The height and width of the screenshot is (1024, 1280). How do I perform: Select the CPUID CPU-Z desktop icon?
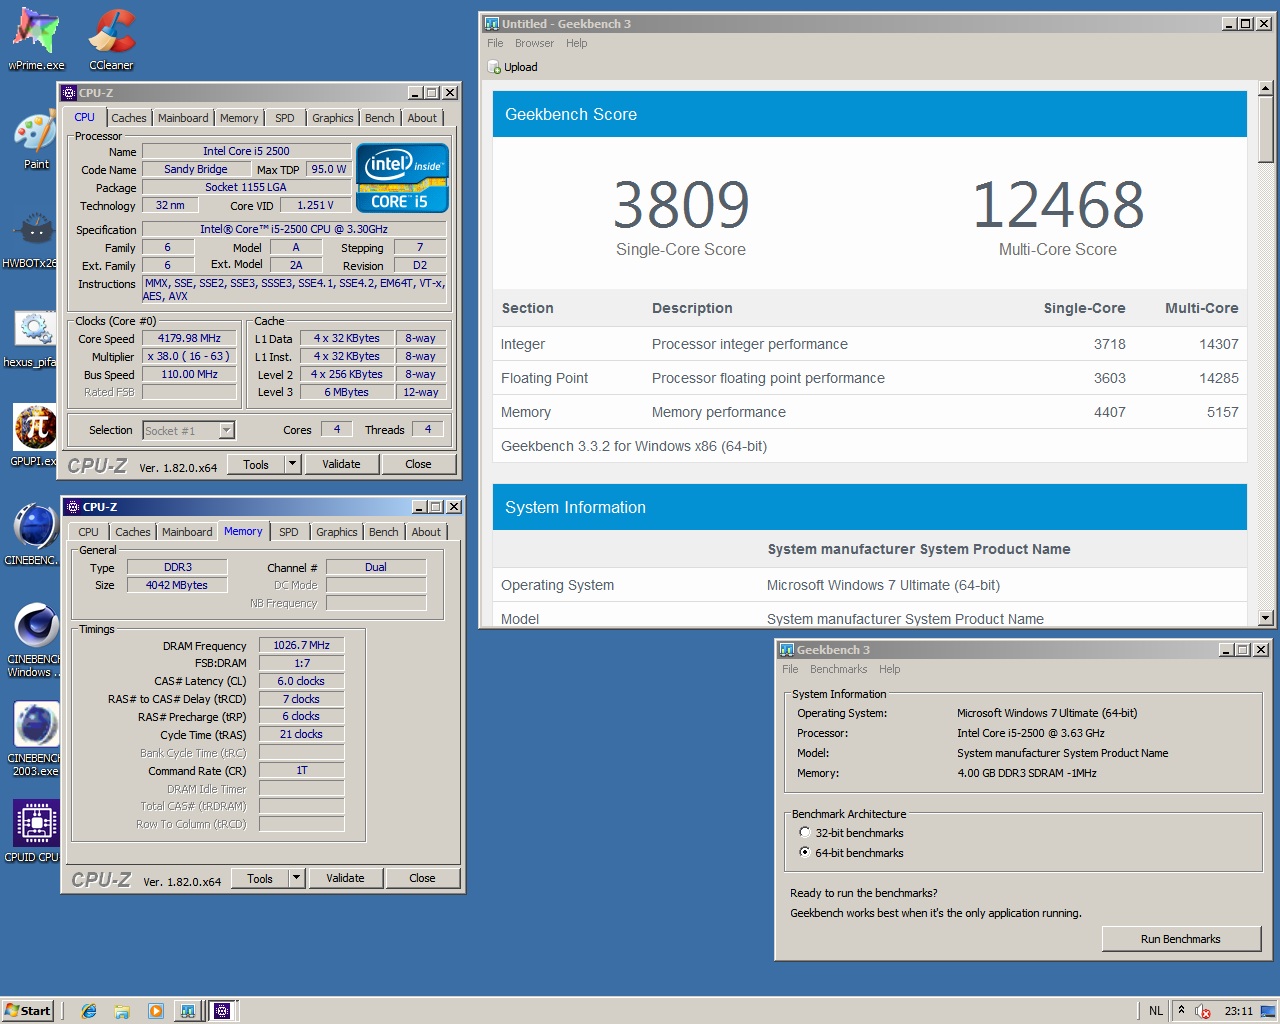pyautogui.click(x=35, y=832)
